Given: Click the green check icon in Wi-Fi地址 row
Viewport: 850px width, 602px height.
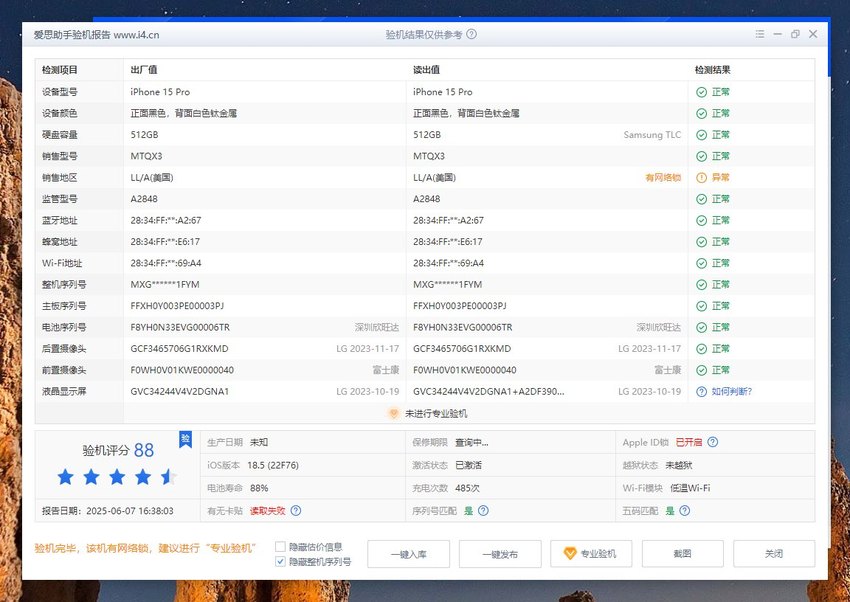Looking at the screenshot, I should [x=701, y=263].
